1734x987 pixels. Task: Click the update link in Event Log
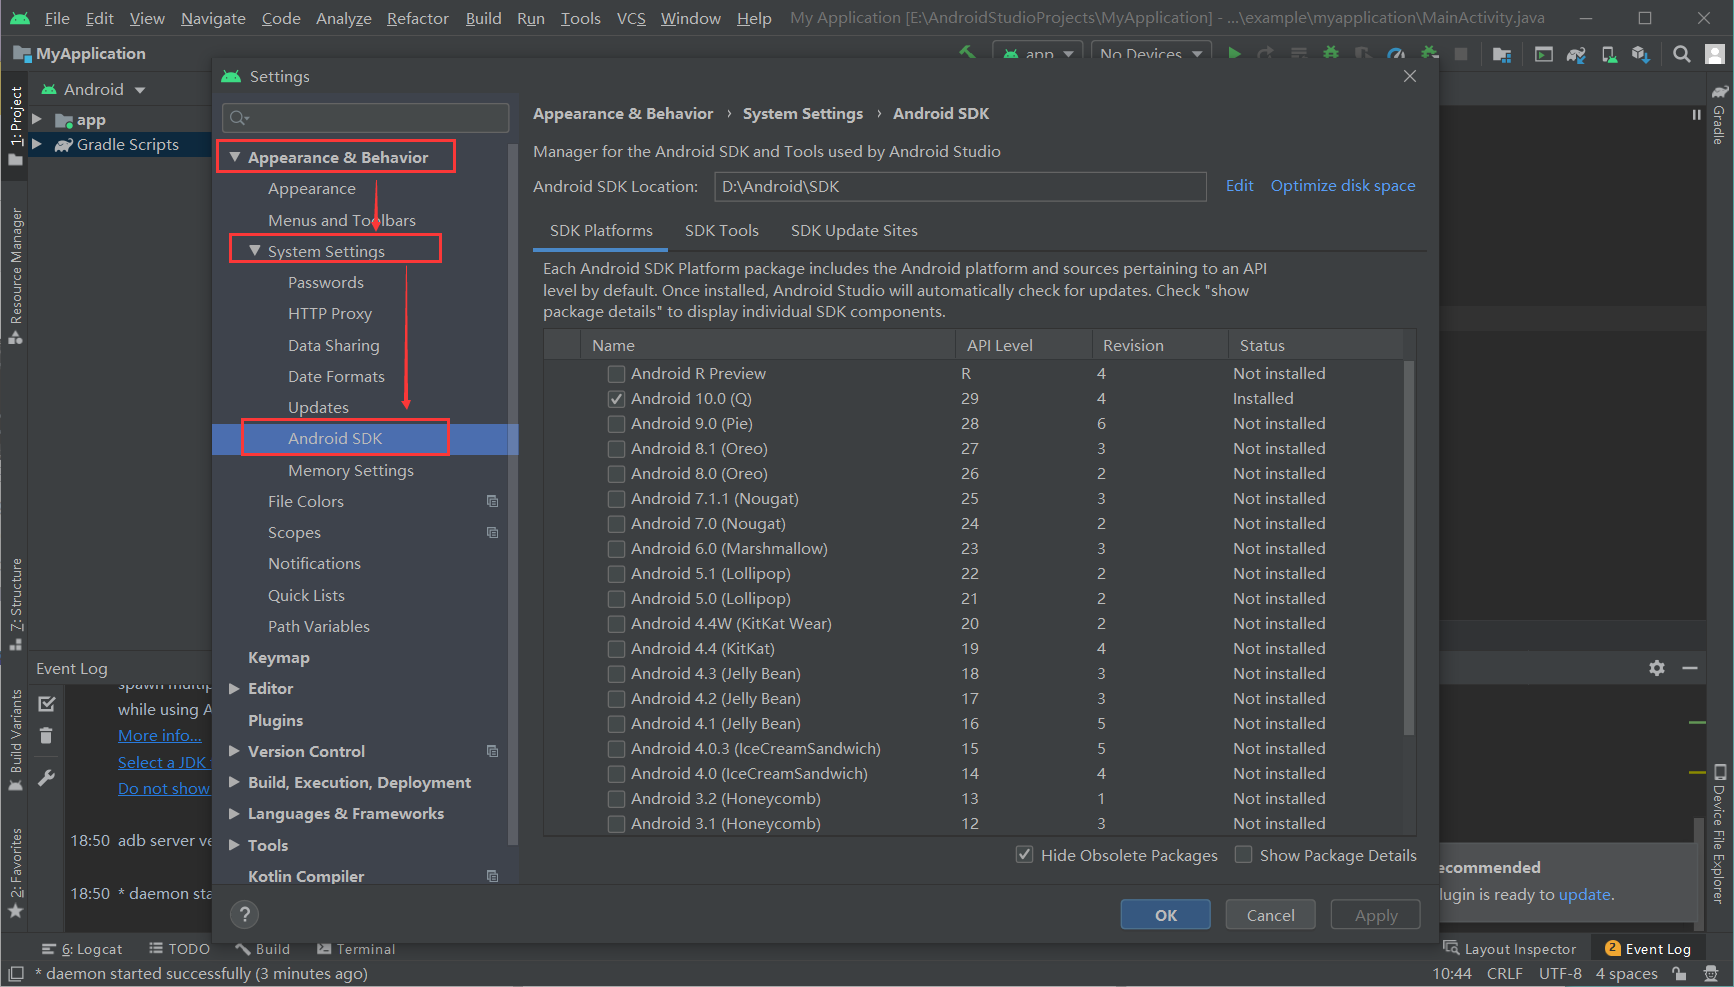tap(1584, 894)
